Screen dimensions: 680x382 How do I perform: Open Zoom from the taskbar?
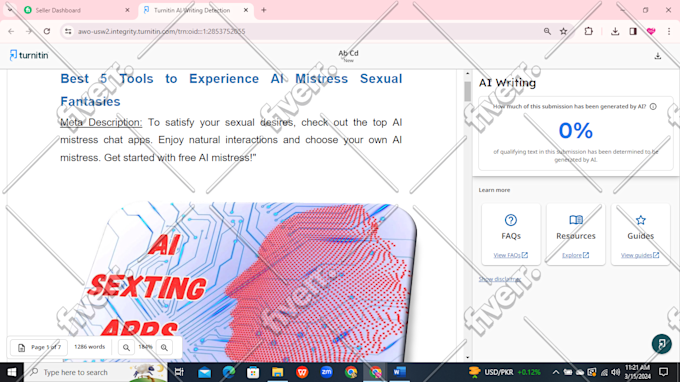(326, 372)
